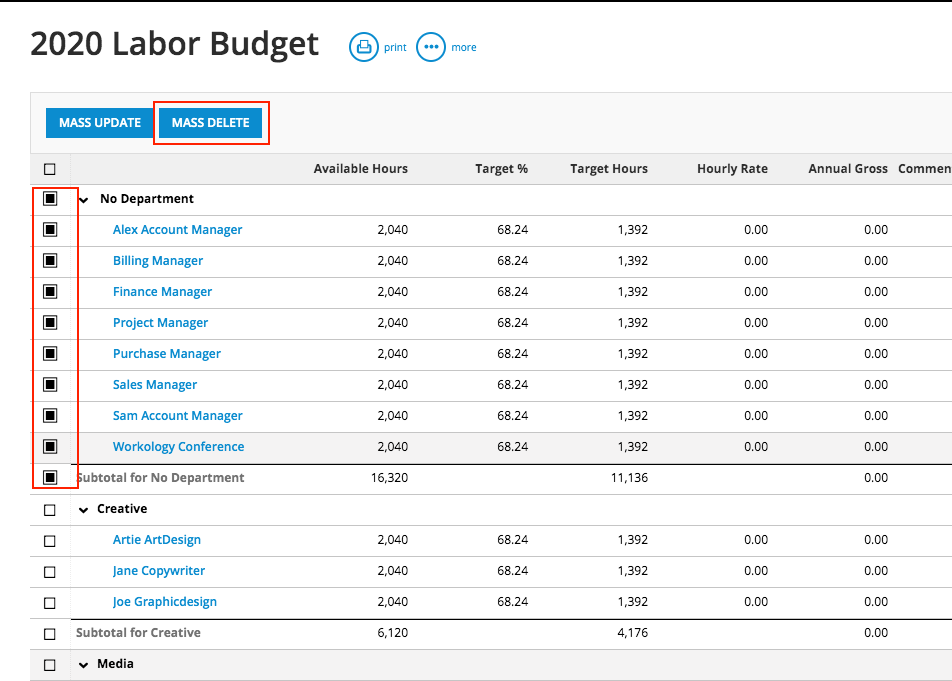Uncheck the No Department group checkbox
Viewport: 952px width, 681px height.
click(50, 199)
